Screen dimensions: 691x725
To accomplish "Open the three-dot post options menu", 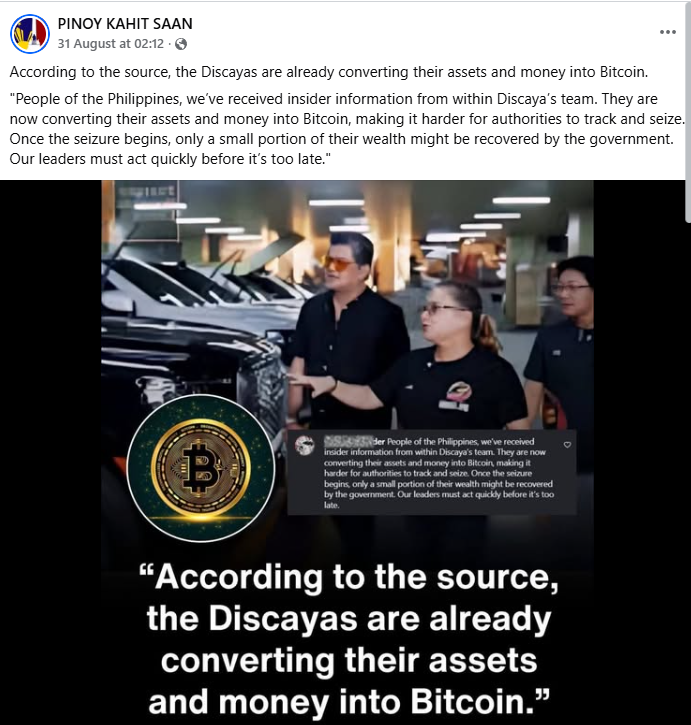I will [x=667, y=32].
